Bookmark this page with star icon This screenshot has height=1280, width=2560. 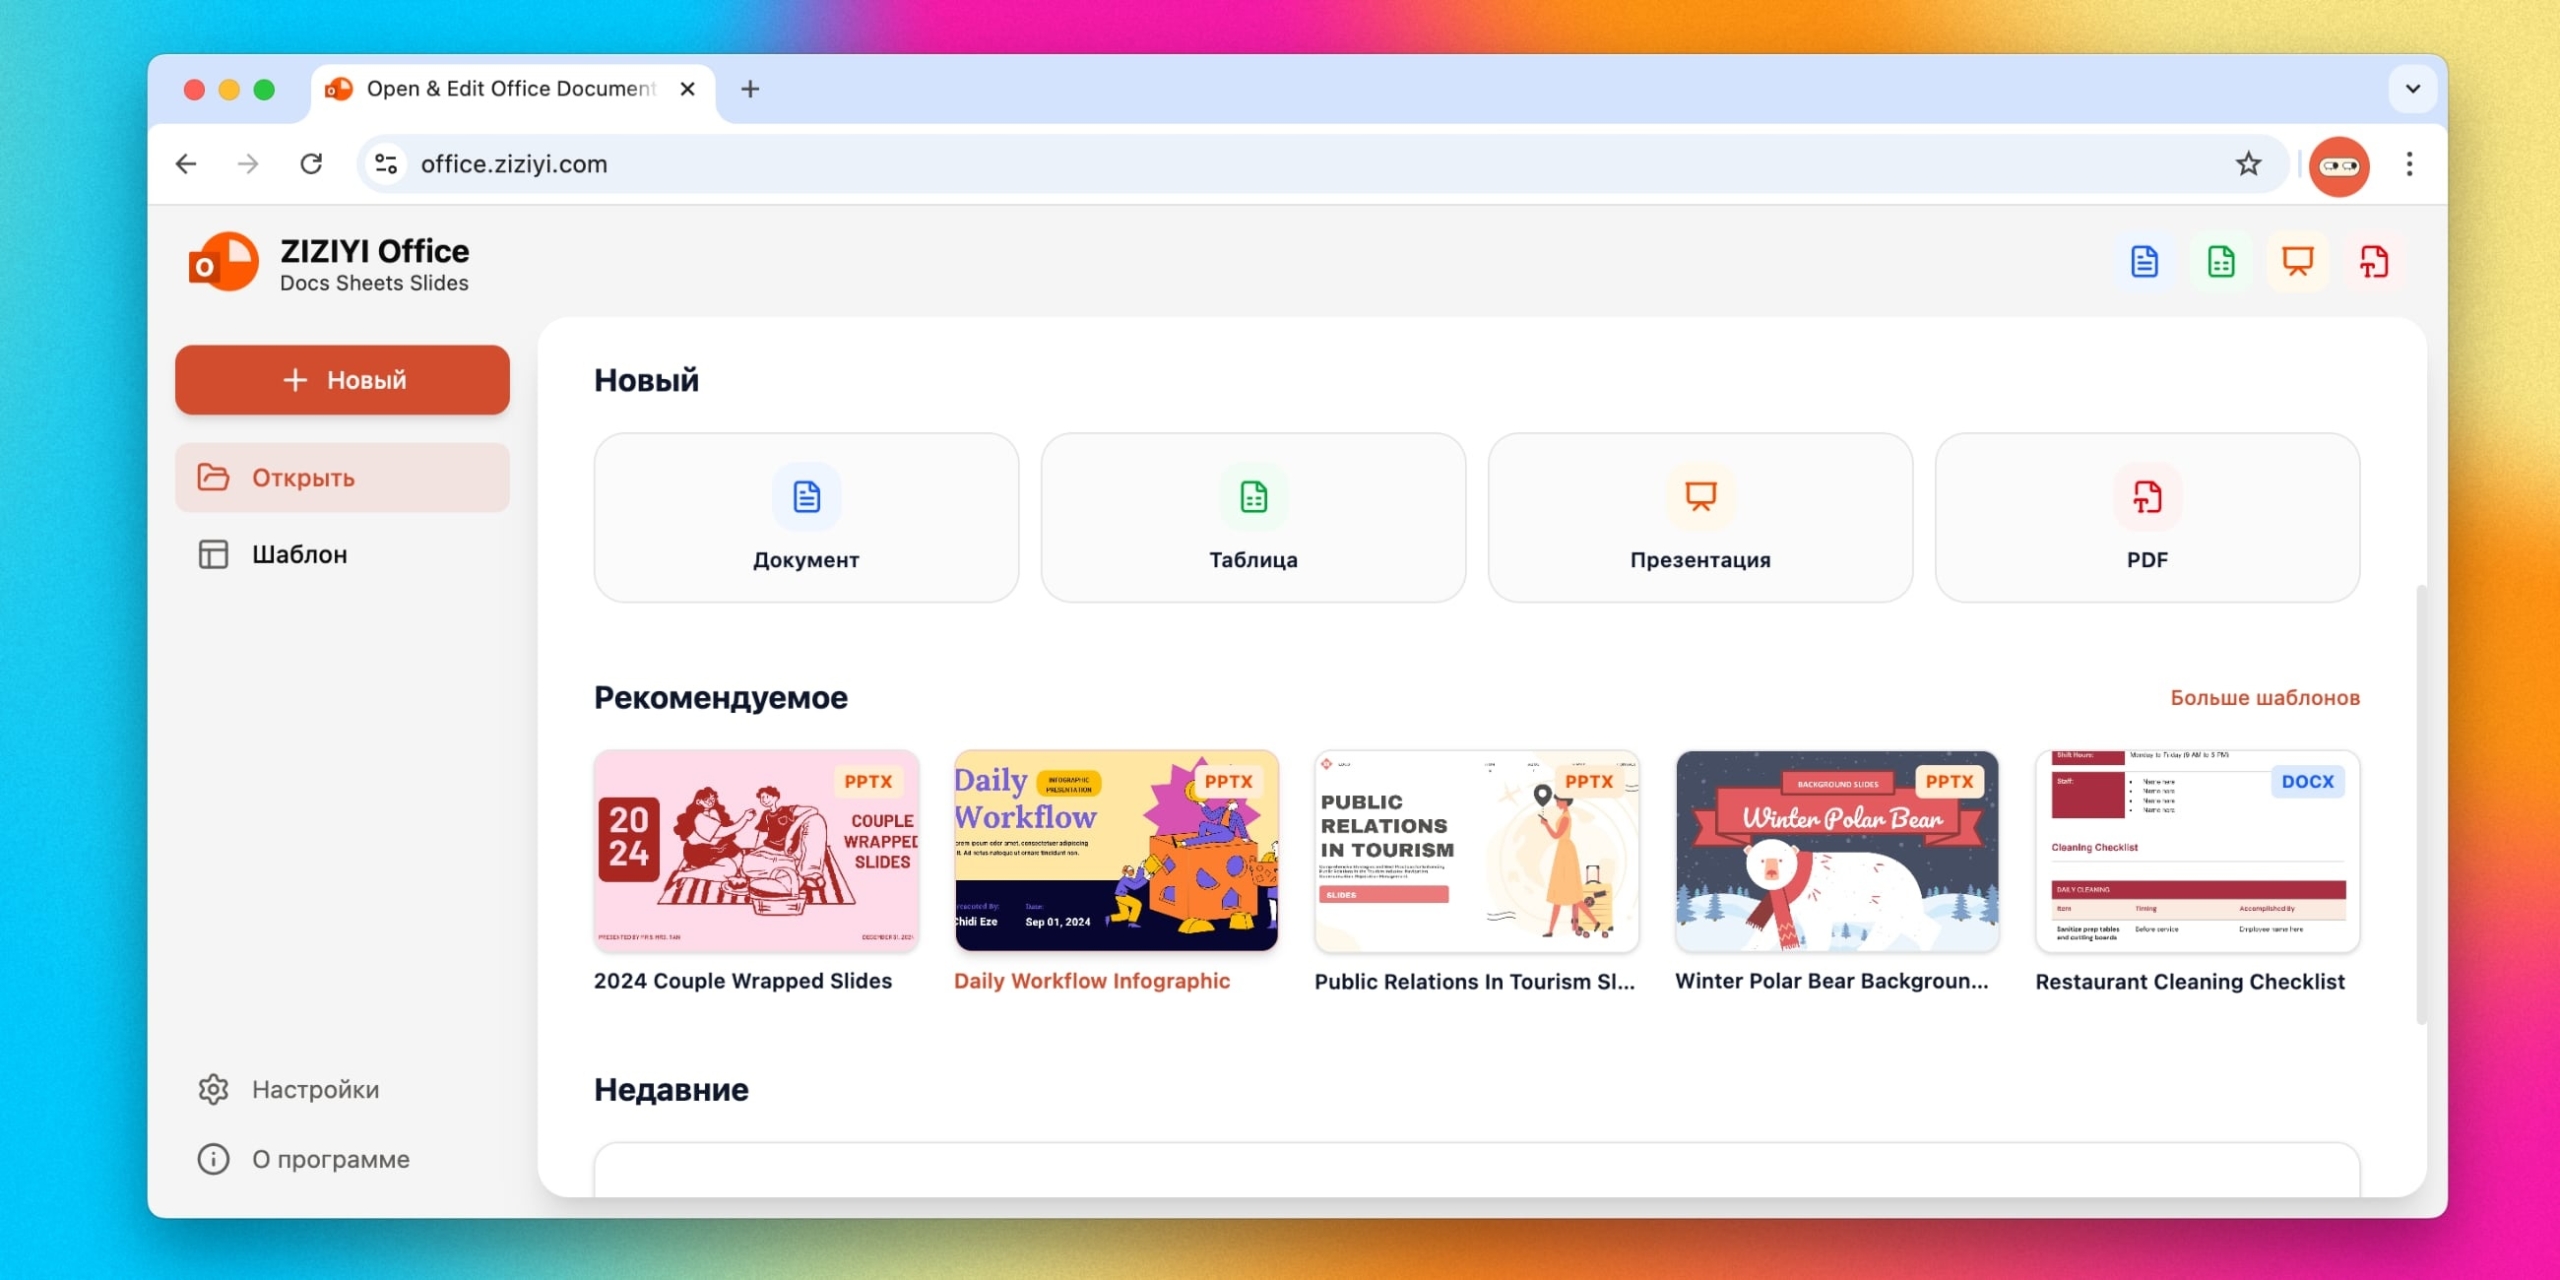click(2248, 164)
